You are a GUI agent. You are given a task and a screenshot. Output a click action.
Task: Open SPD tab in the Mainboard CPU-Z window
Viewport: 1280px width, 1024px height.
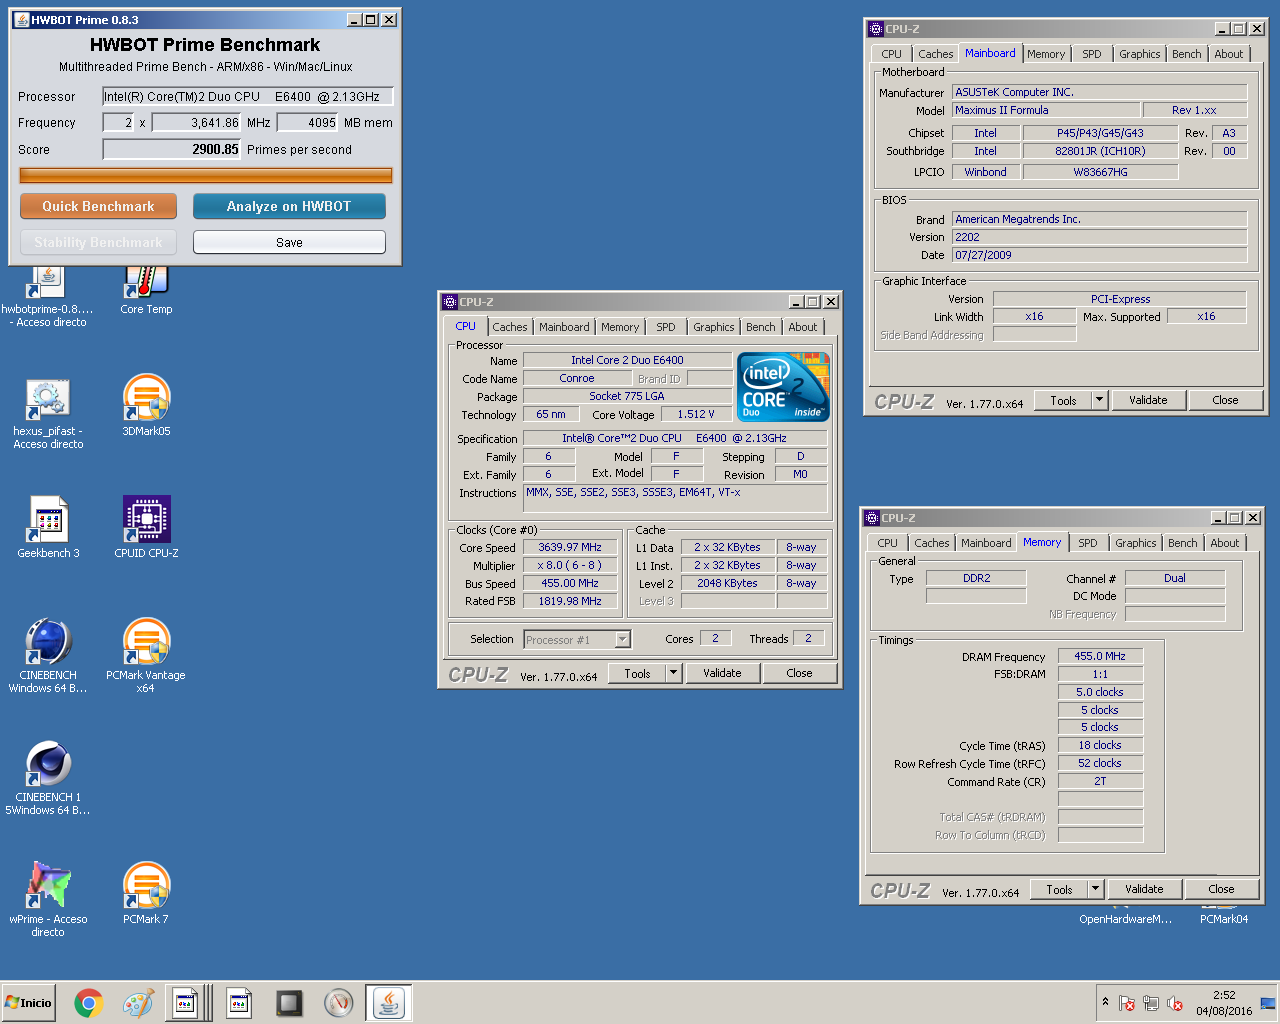(x=1092, y=54)
